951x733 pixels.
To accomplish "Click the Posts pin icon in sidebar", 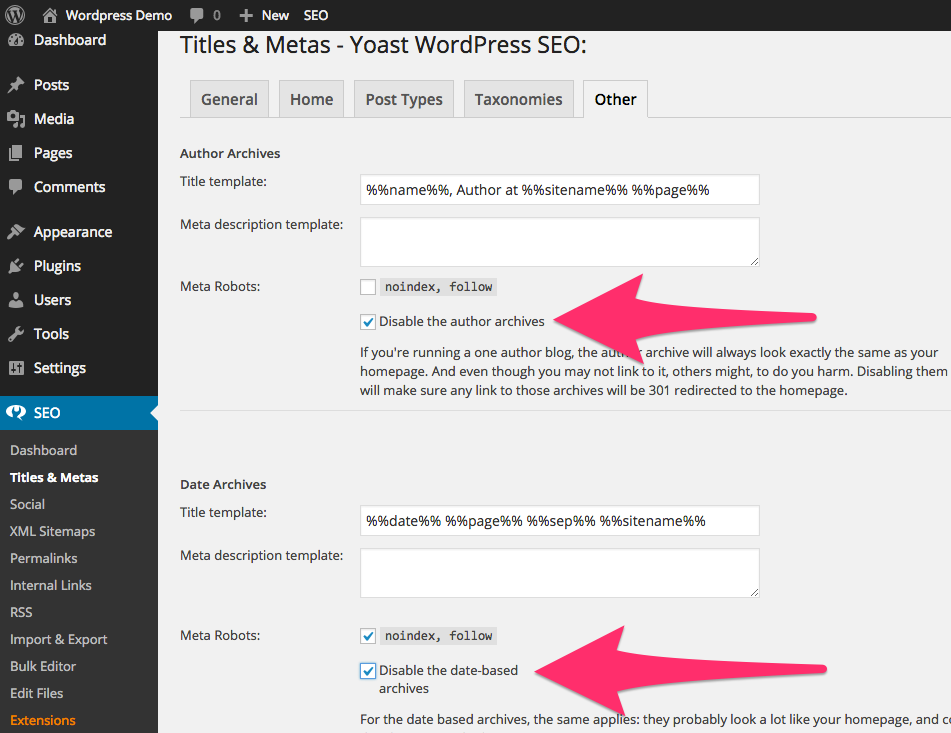I will click(16, 85).
